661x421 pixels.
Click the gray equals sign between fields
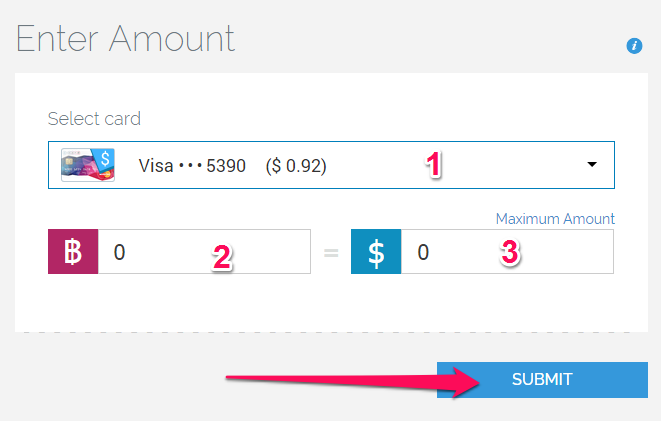pos(331,253)
